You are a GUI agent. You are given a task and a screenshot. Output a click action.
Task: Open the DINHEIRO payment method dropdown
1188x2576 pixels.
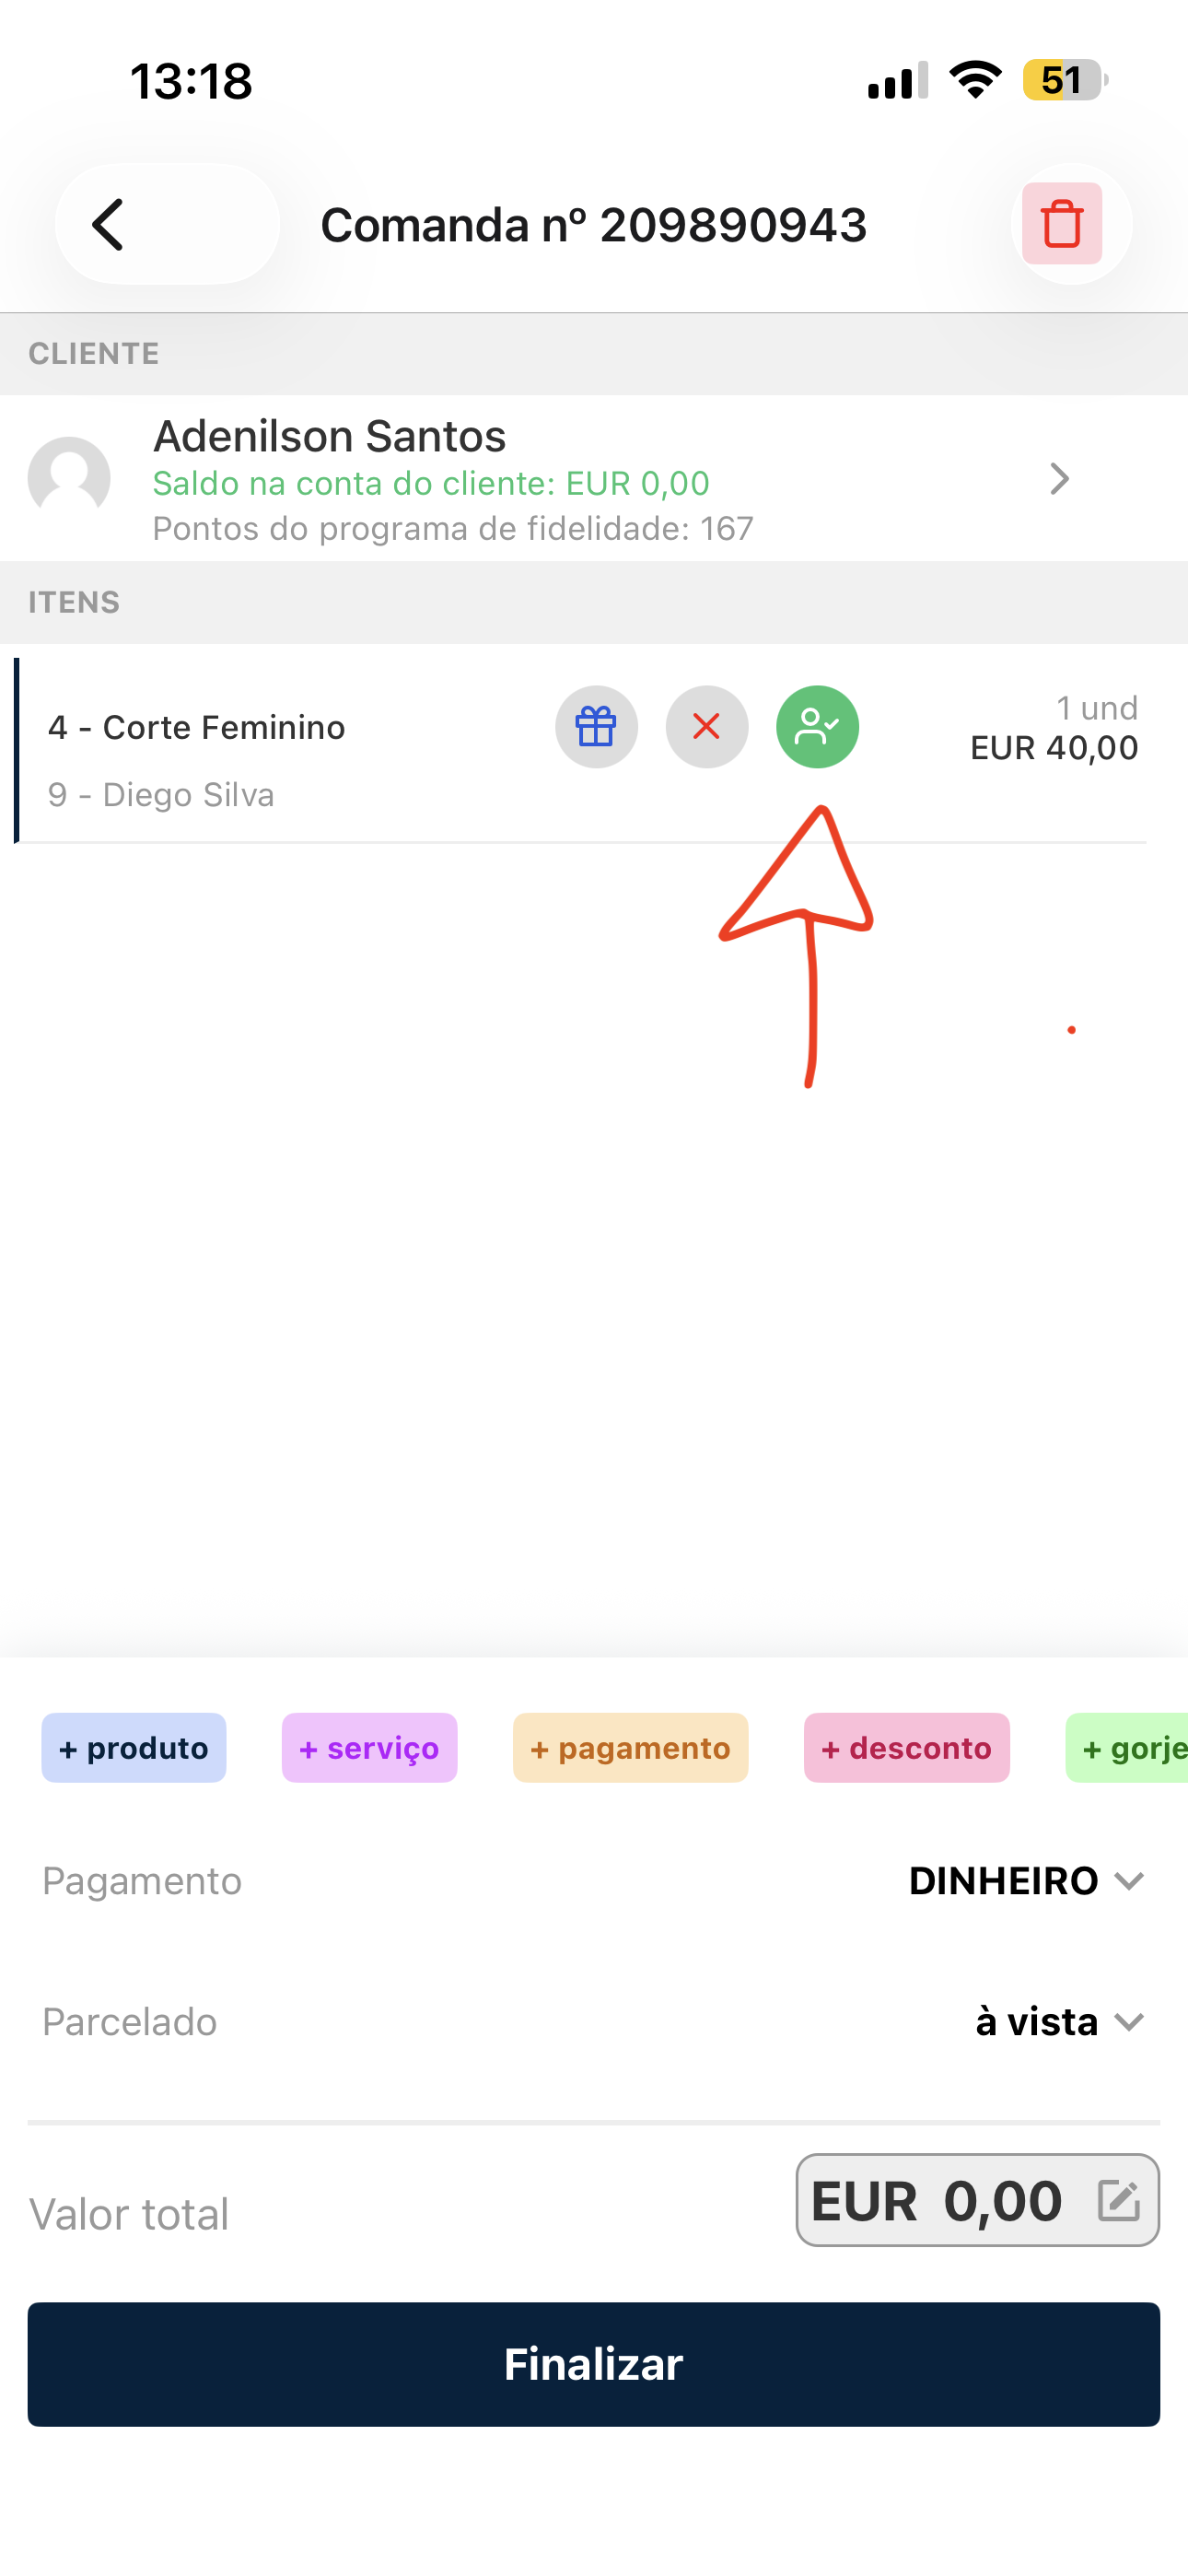coord(1026,1881)
